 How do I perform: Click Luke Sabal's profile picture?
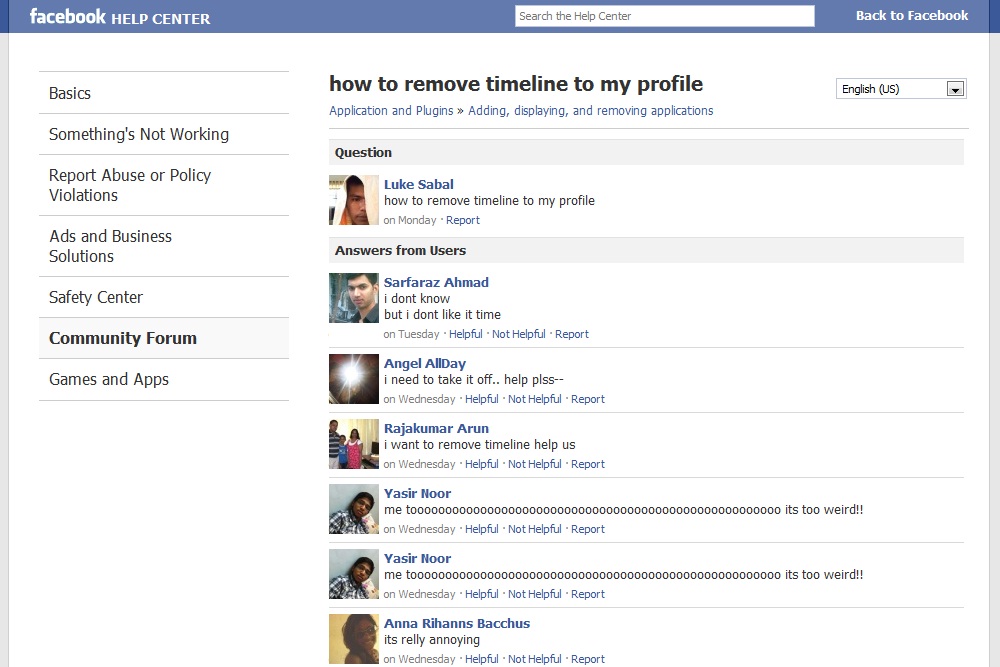coord(354,200)
